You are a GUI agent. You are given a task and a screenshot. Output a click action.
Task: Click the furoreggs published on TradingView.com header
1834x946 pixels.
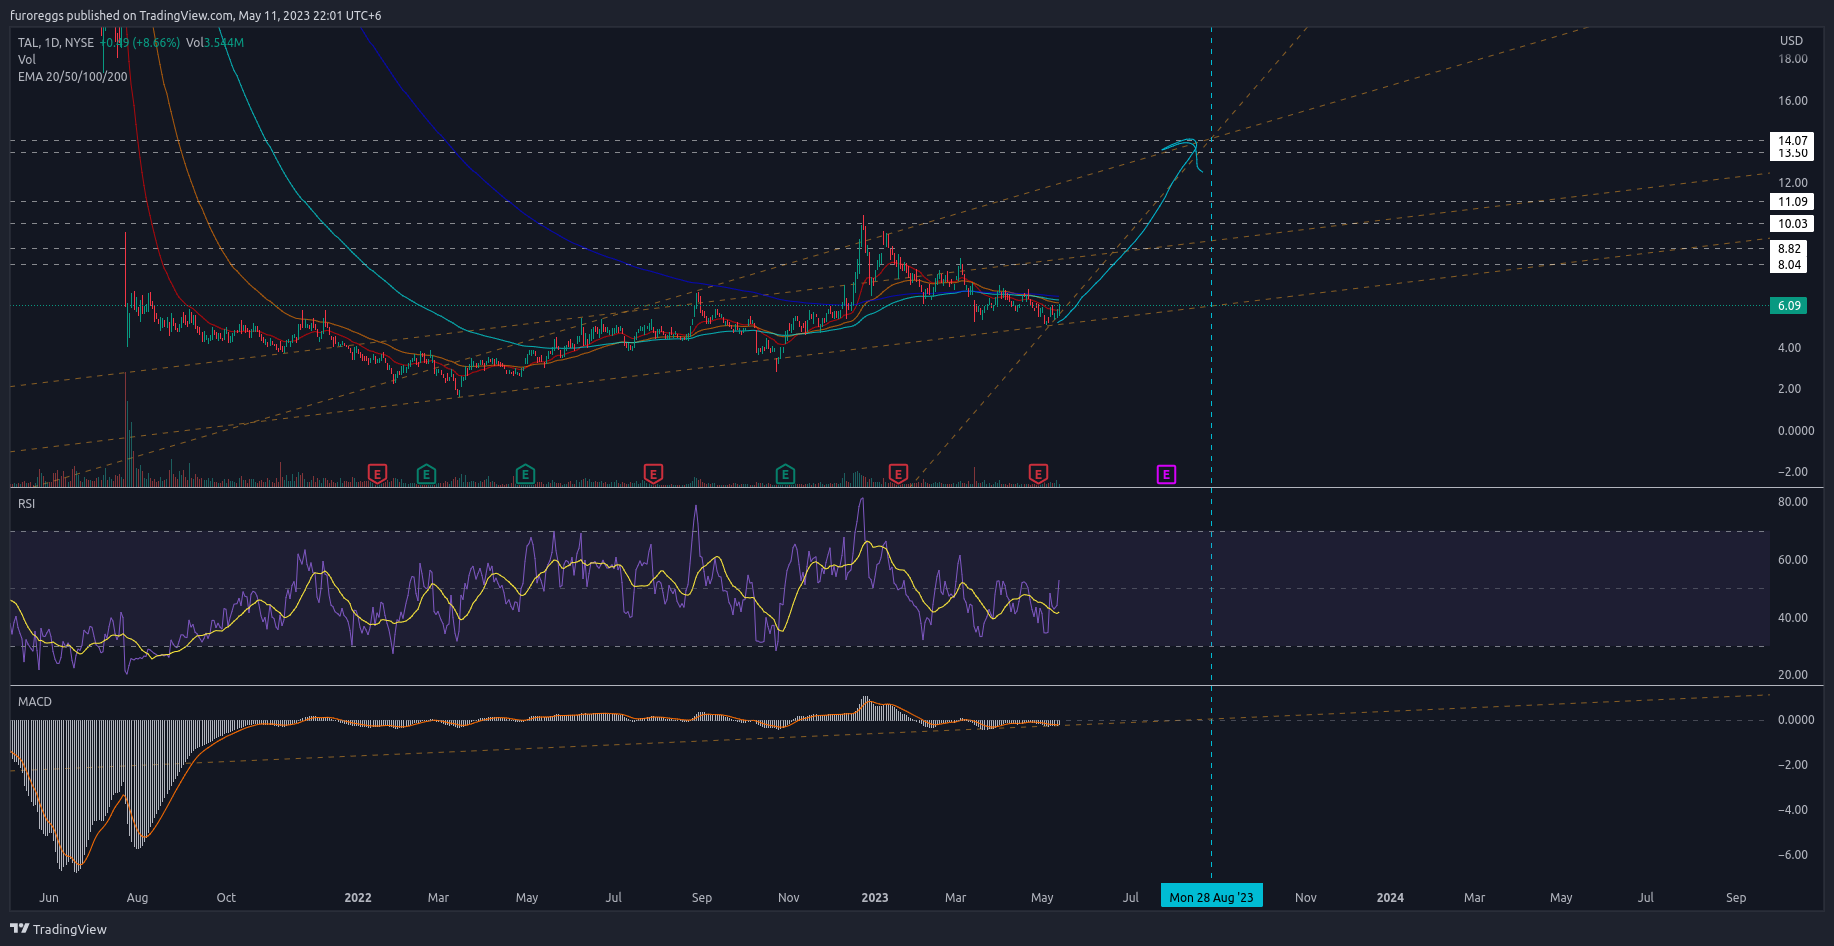[x=195, y=16]
